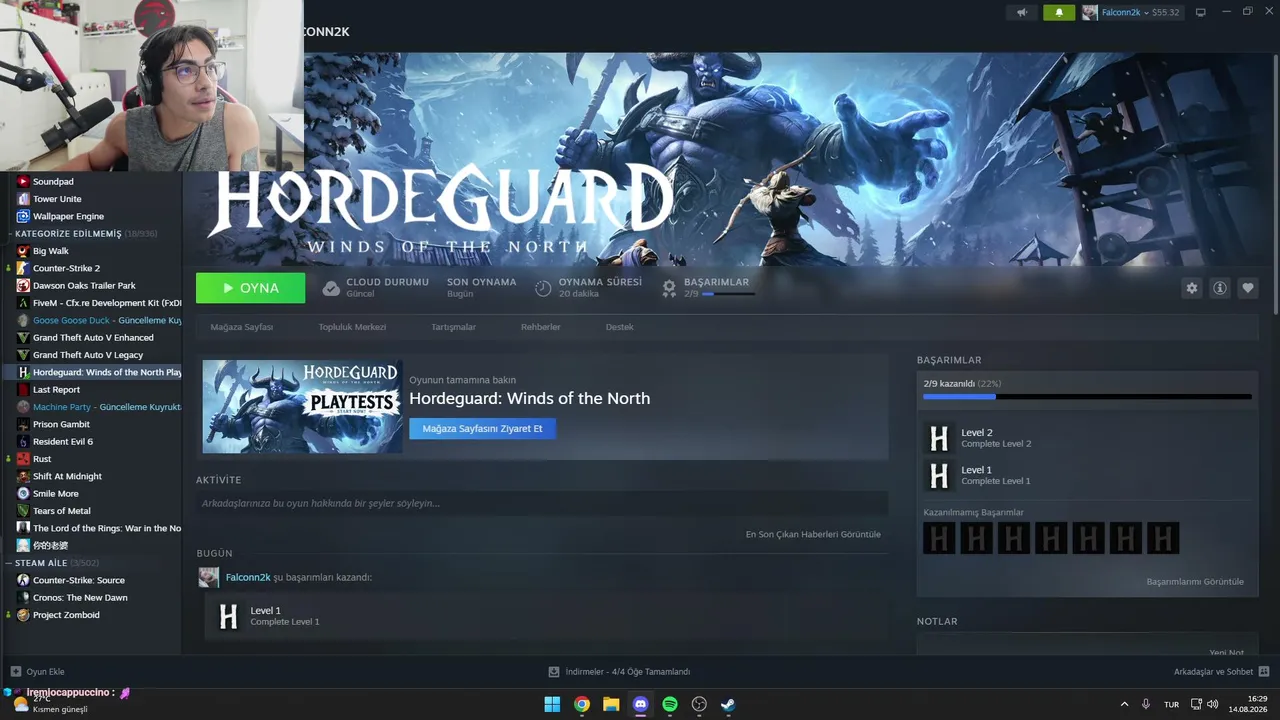Select Big Walk in library list

(x=51, y=251)
